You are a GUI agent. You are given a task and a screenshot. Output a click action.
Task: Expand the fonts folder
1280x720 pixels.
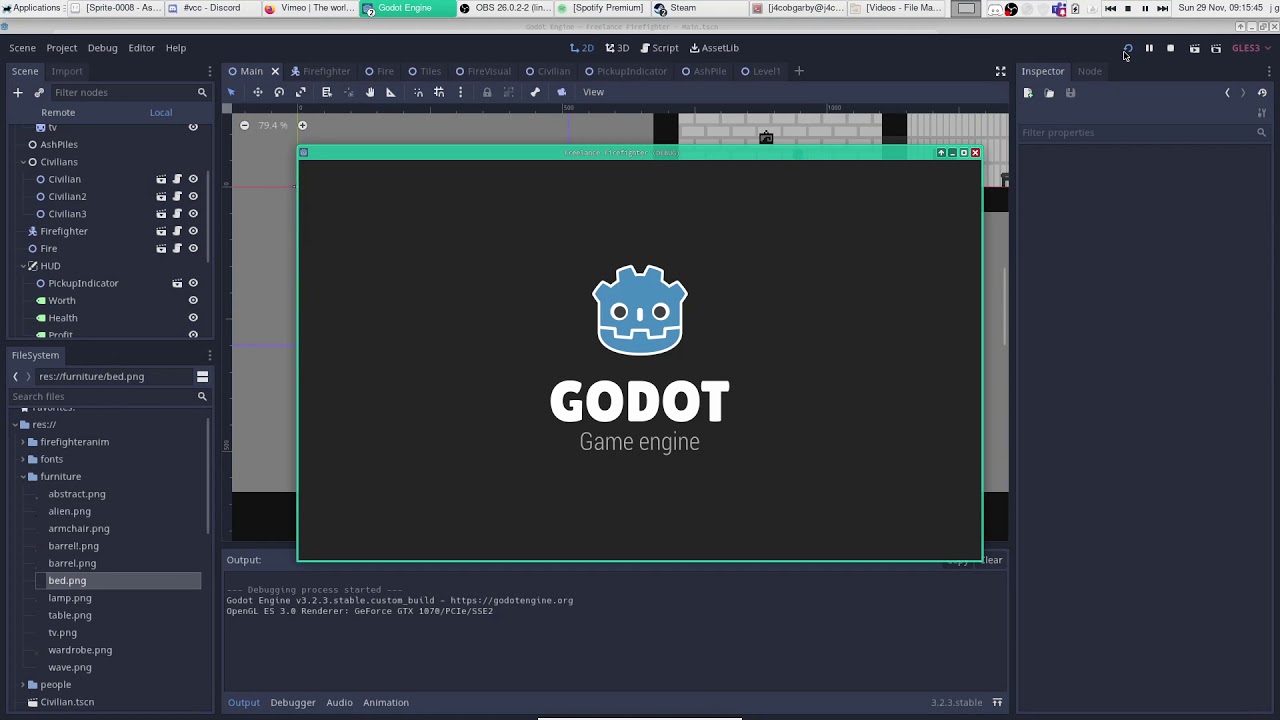(x=22, y=459)
